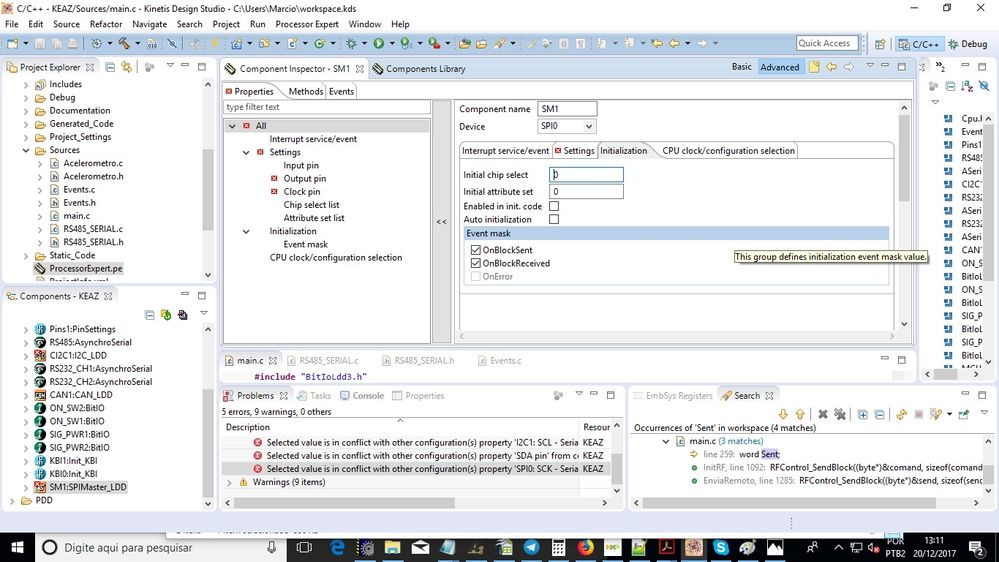Expand the SM1:SPIMaster_LDD component
Screen dimensions: 999x562
pyautogui.click(x=25, y=487)
